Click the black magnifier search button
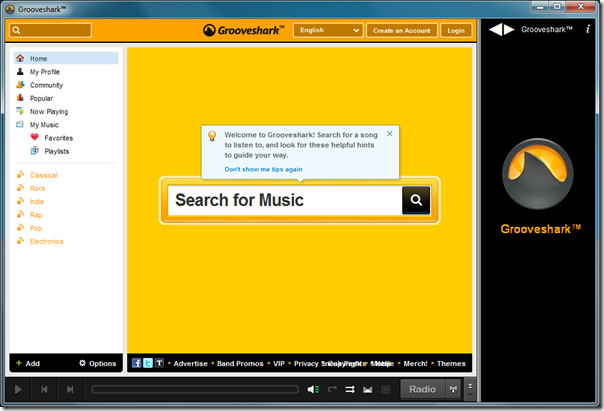The height and width of the screenshot is (411, 604). coord(416,200)
